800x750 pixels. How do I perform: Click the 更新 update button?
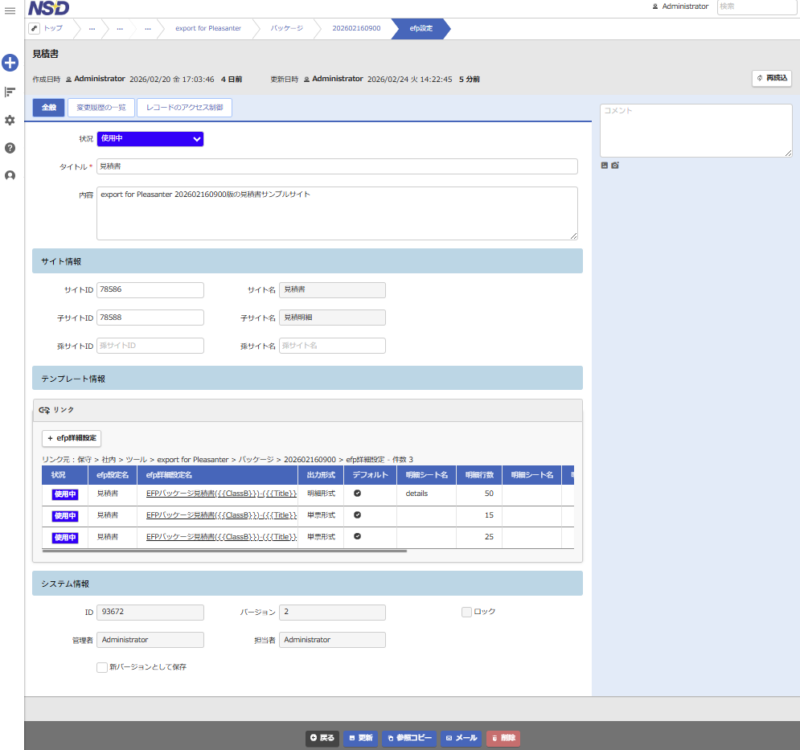(x=360, y=738)
